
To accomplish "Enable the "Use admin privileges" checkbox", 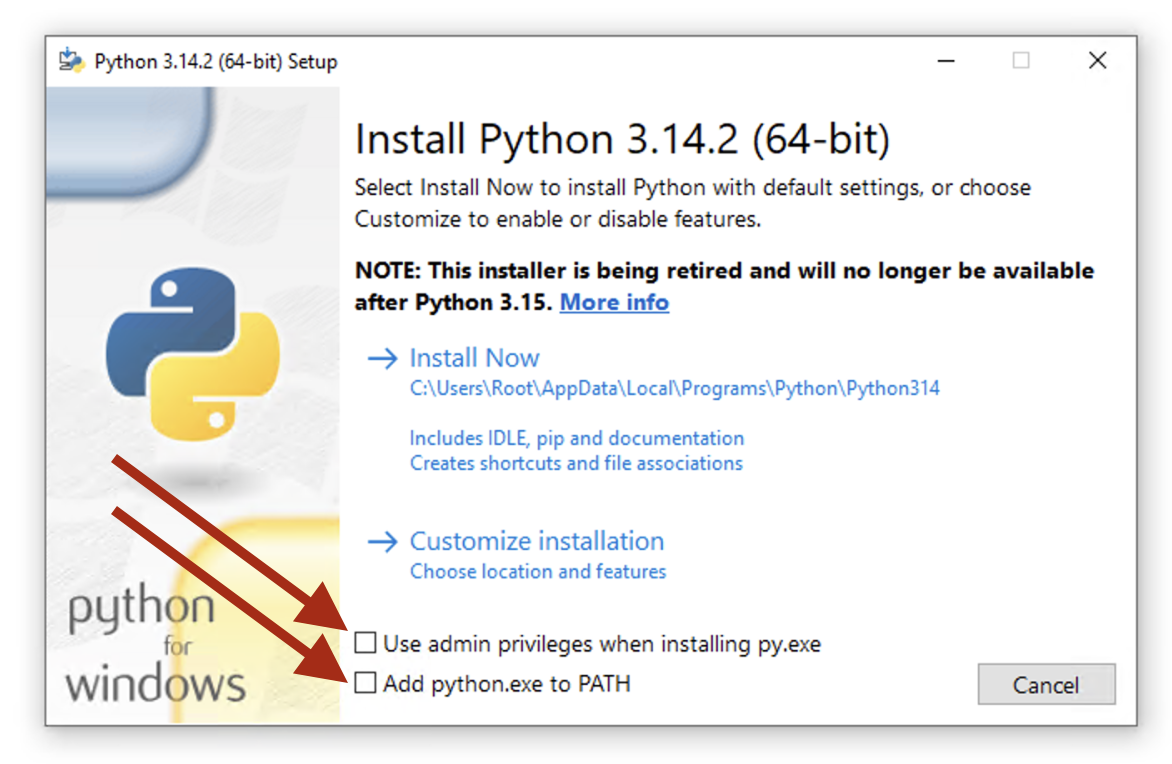I will [367, 642].
